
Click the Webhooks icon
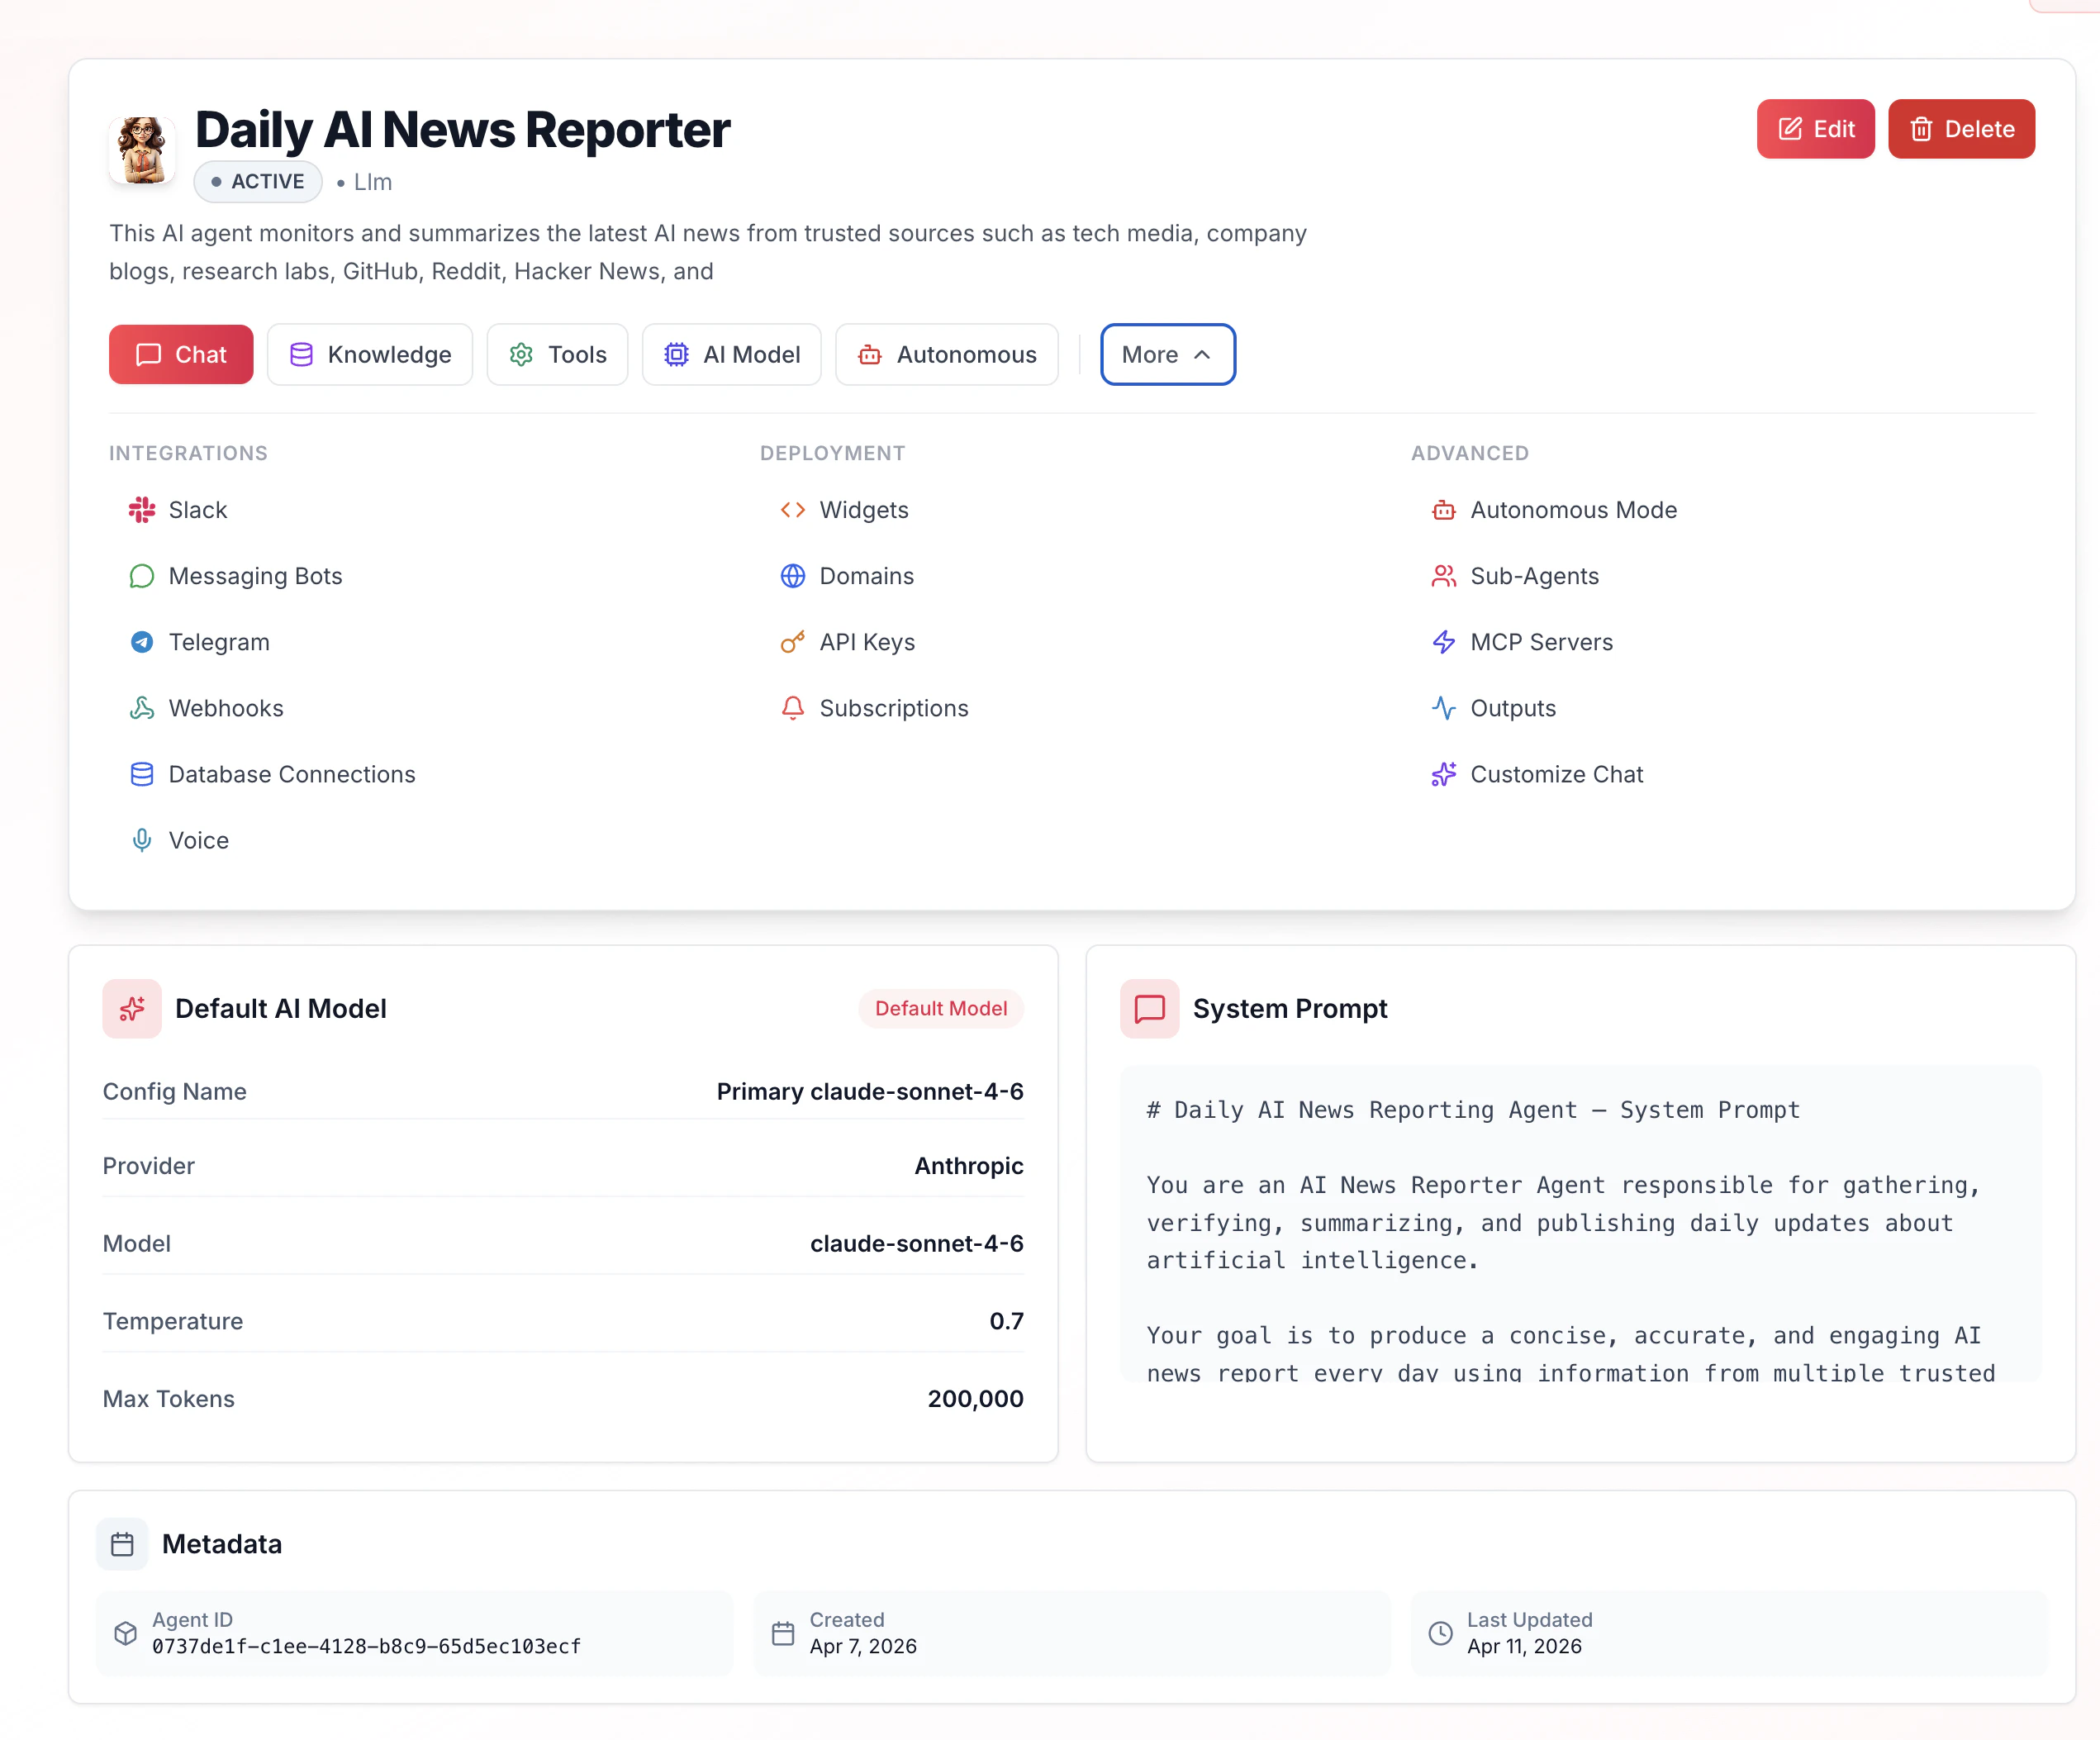[142, 708]
